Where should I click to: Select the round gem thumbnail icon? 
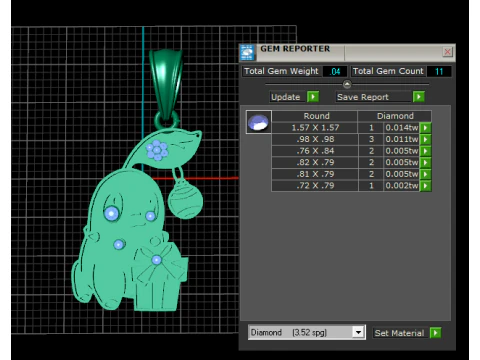click(x=259, y=122)
